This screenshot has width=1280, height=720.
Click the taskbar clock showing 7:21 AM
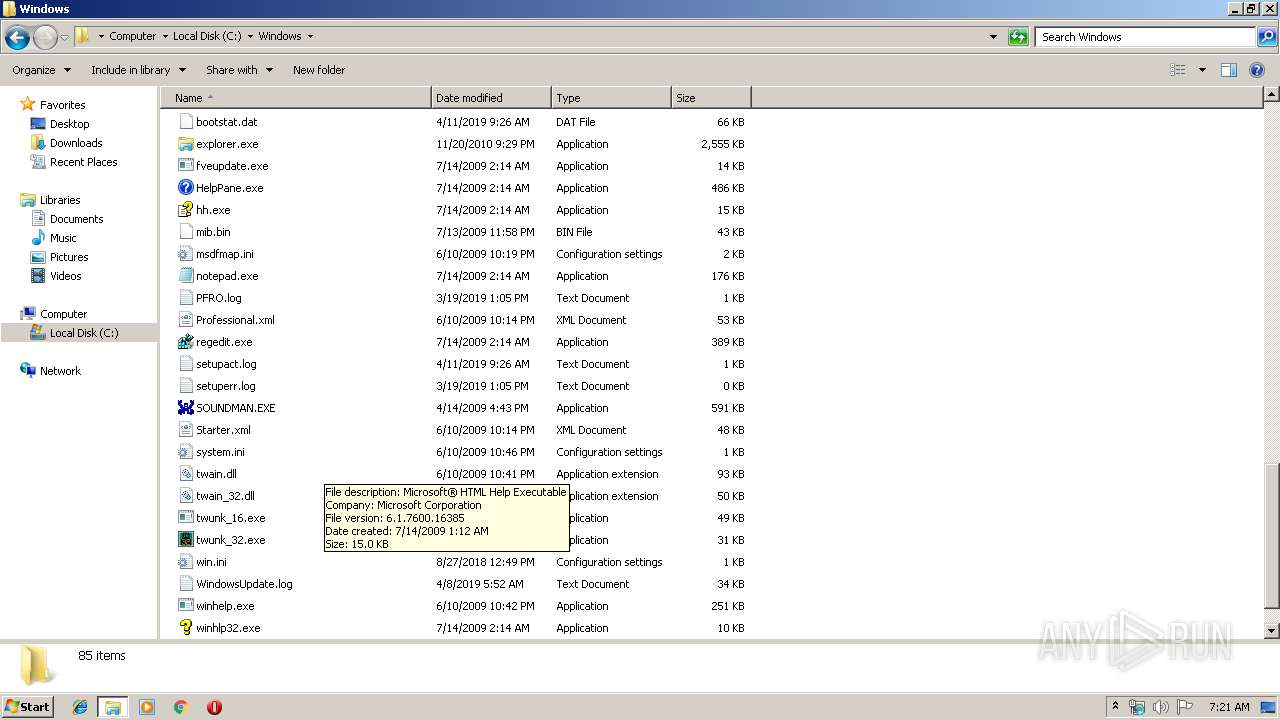tap(1228, 707)
